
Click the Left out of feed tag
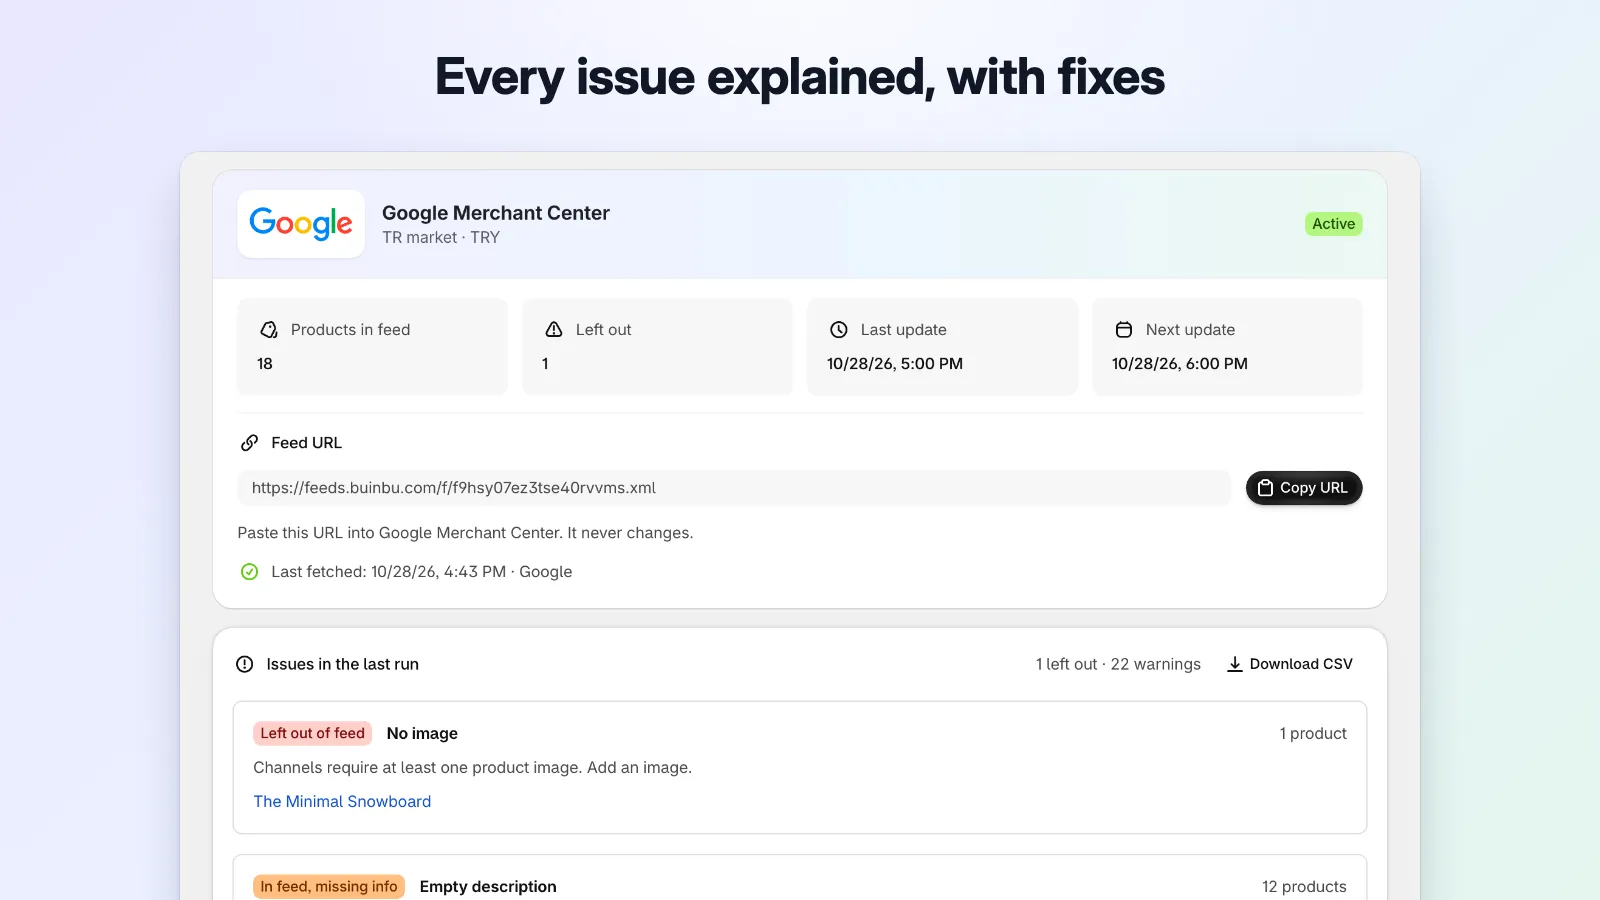[x=313, y=733]
